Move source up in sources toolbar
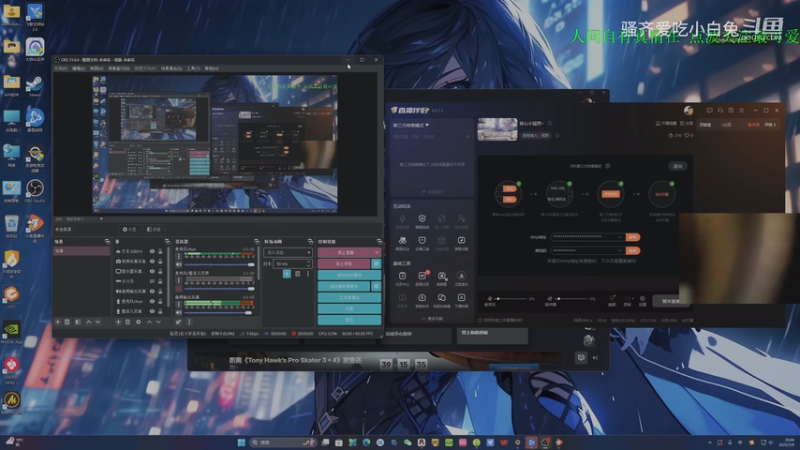Viewport: 800px width, 450px height. coord(149,322)
